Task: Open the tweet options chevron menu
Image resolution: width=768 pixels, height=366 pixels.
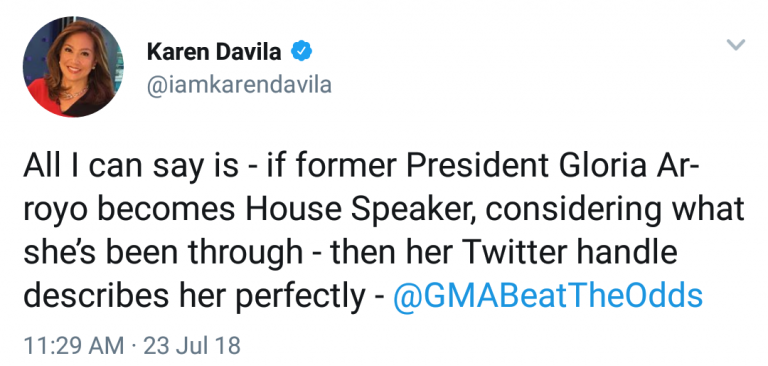Action: (x=736, y=45)
